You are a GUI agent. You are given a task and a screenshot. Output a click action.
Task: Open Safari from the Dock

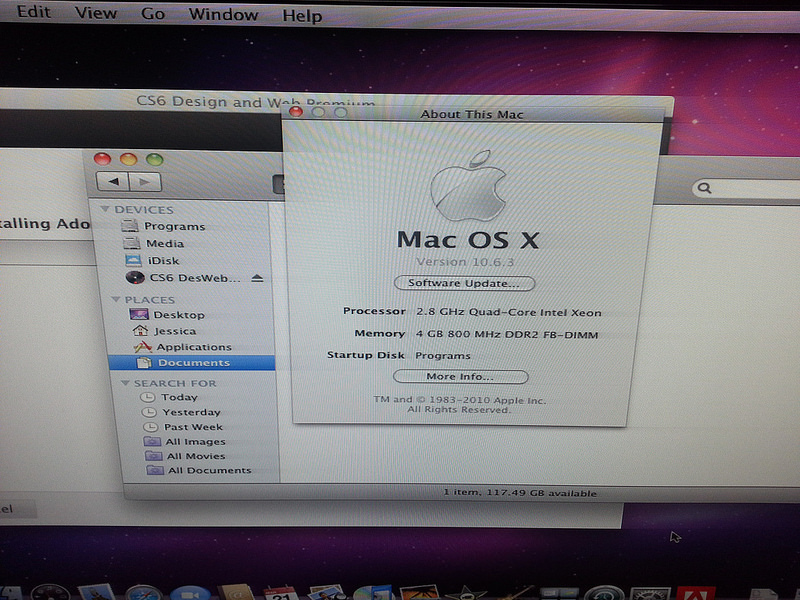point(144,592)
